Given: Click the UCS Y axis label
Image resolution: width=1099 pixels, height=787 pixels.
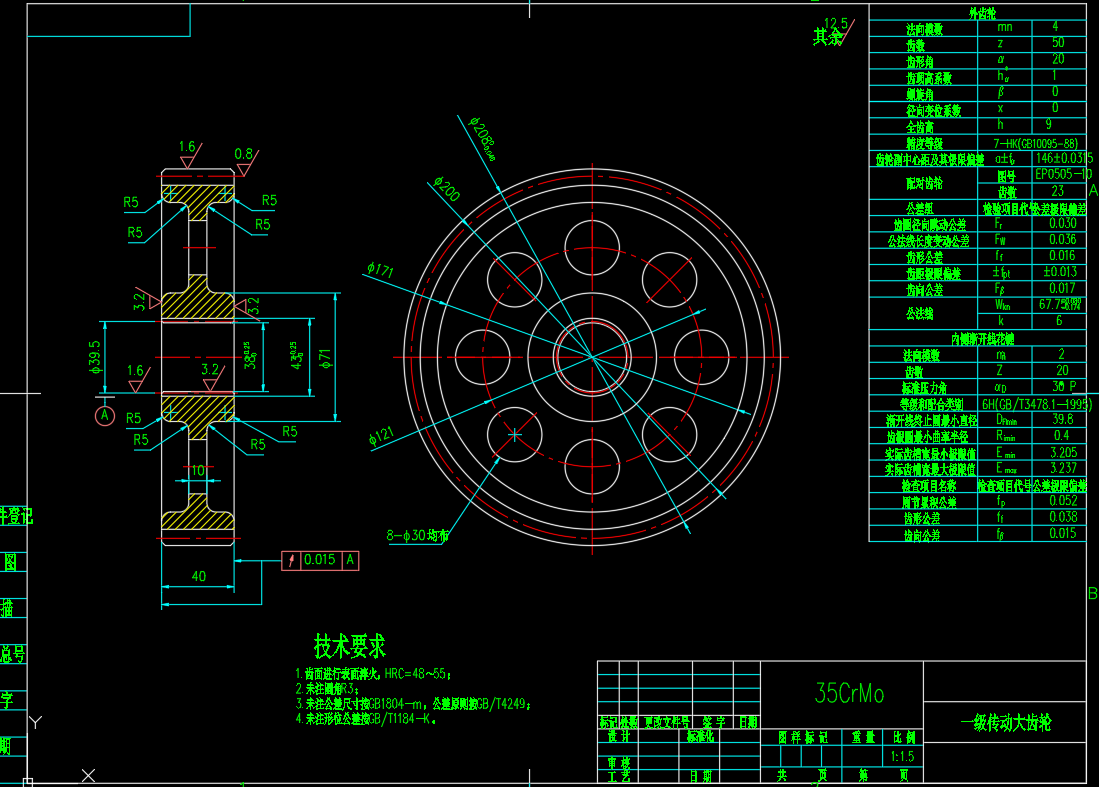Looking at the screenshot, I should pyautogui.click(x=35, y=722).
